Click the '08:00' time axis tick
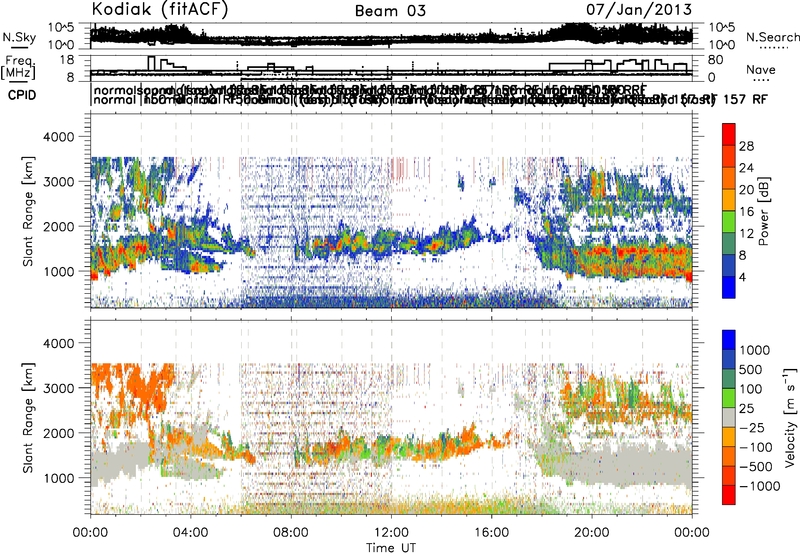The width and height of the screenshot is (800, 554). tap(291, 533)
